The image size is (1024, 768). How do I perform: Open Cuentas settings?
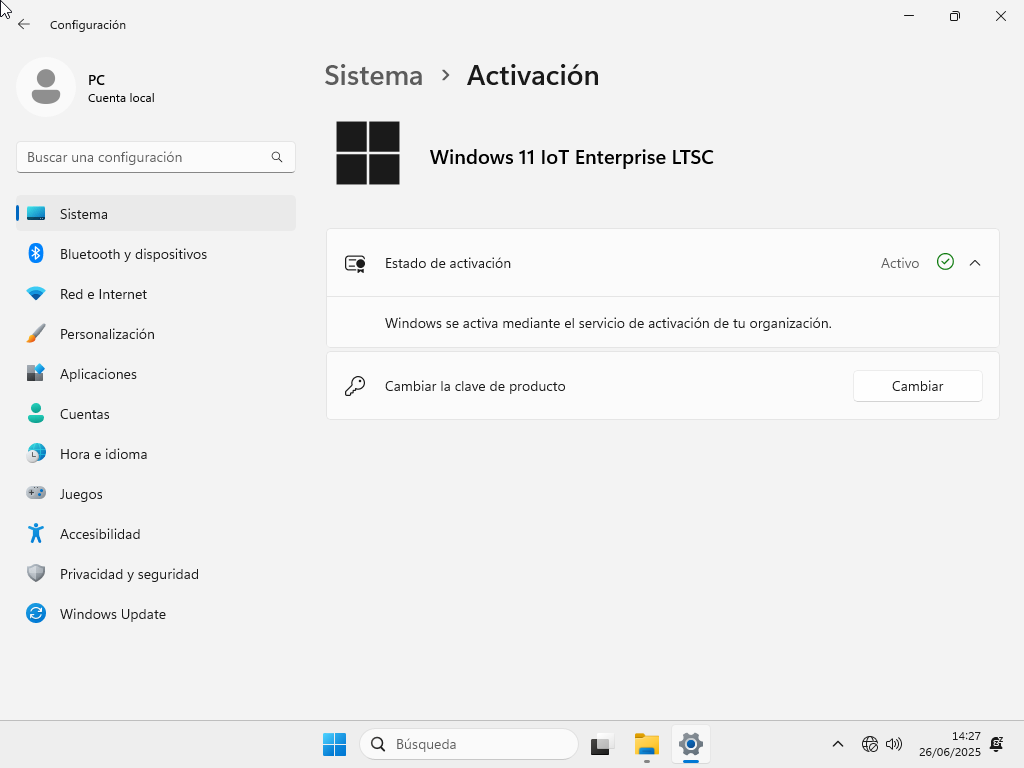pyautogui.click(x=156, y=414)
